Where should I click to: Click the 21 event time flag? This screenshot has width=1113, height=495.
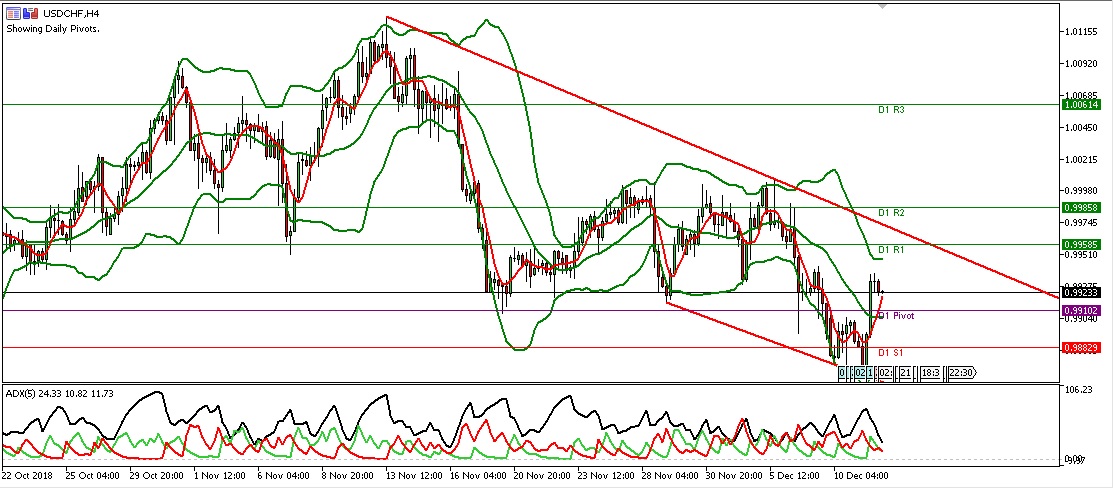(x=905, y=372)
